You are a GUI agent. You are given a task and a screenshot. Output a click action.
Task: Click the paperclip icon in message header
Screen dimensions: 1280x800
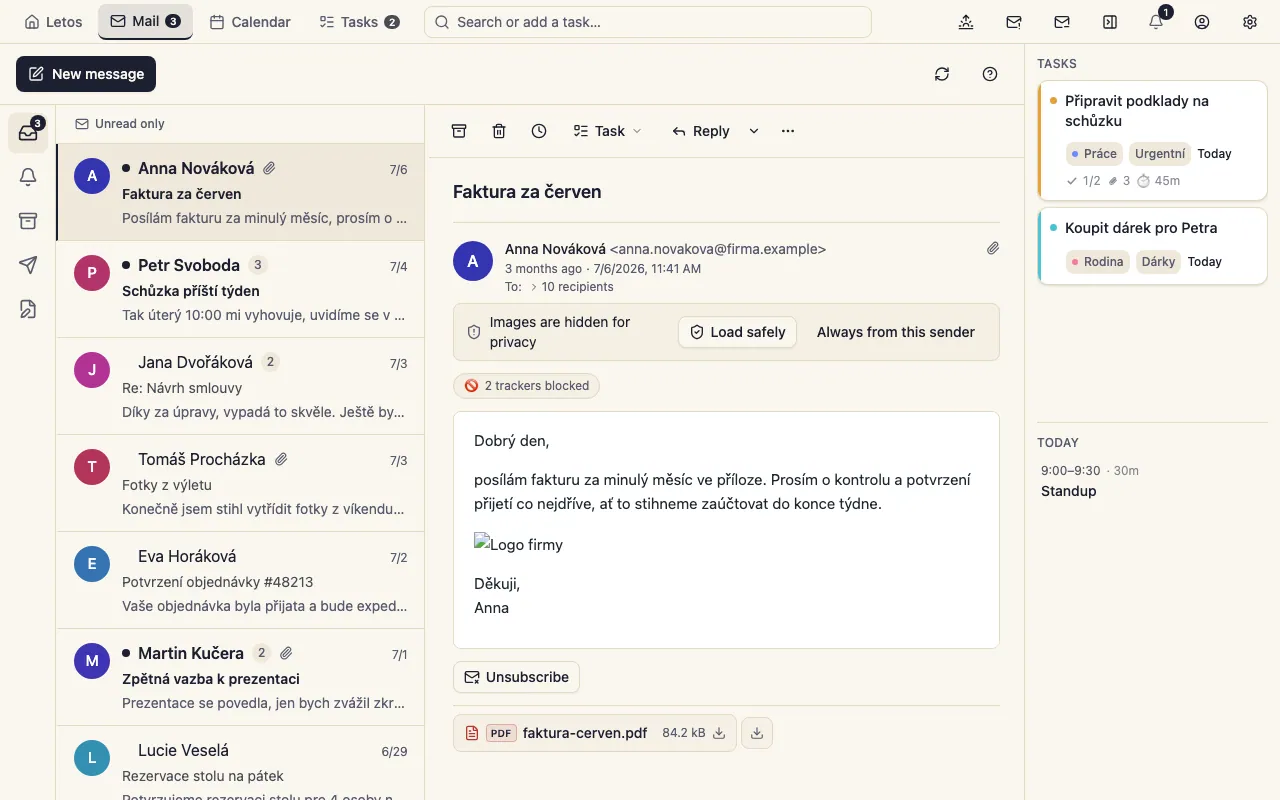[x=993, y=248]
